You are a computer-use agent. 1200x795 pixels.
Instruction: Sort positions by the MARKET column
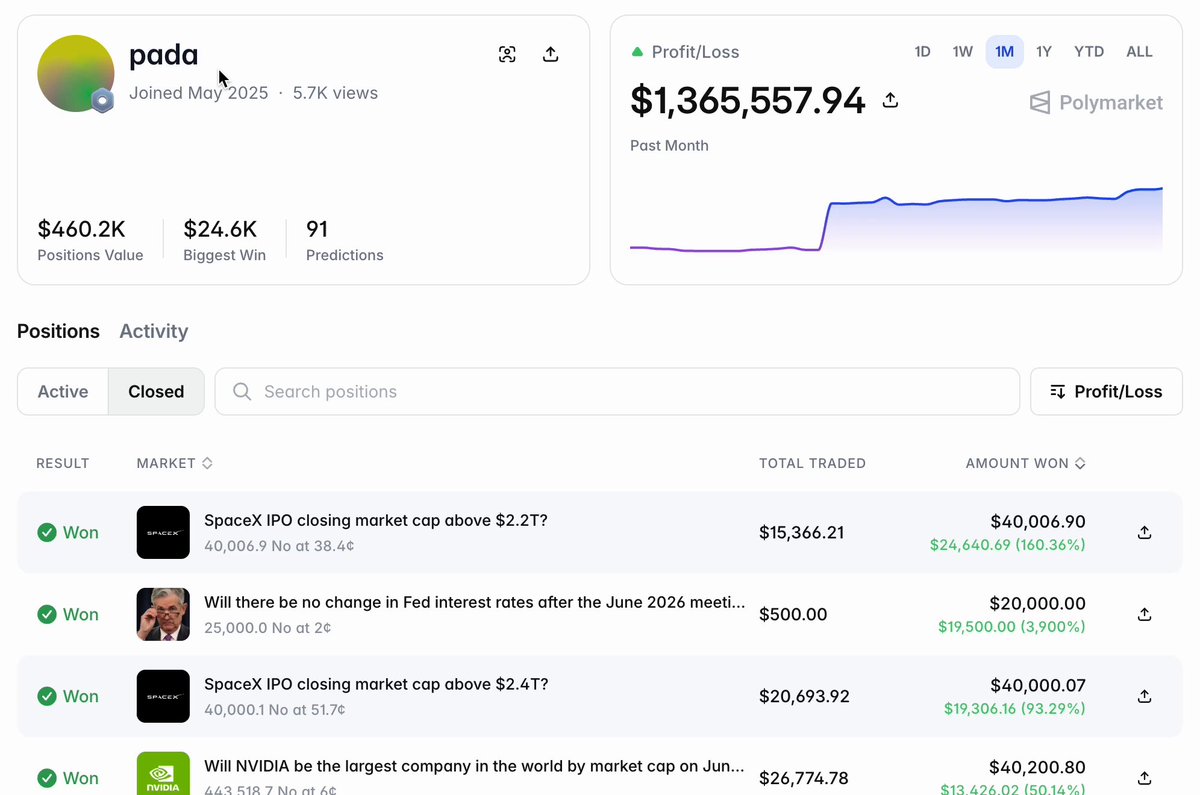click(175, 463)
